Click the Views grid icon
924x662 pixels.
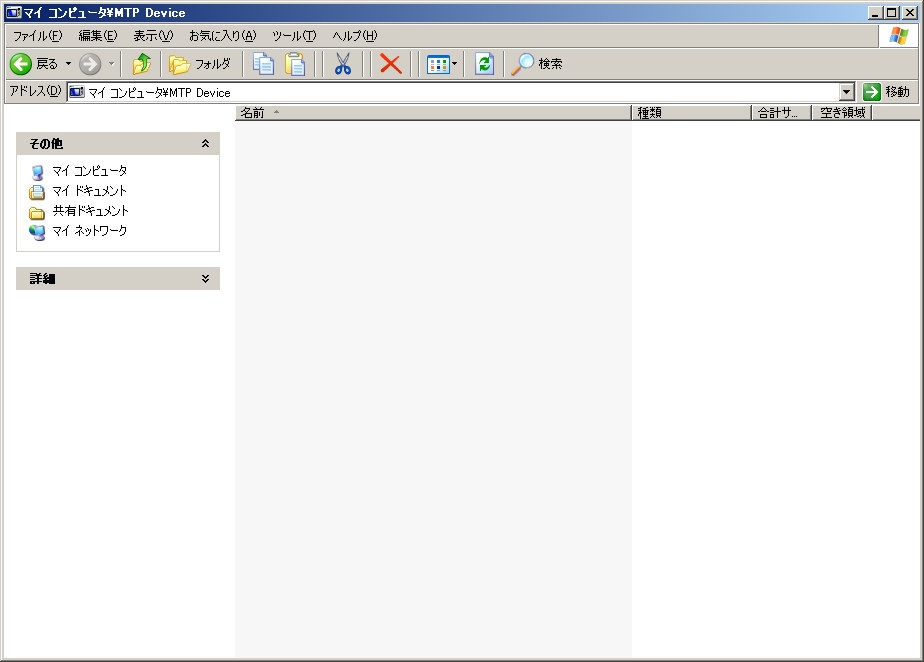click(x=438, y=64)
